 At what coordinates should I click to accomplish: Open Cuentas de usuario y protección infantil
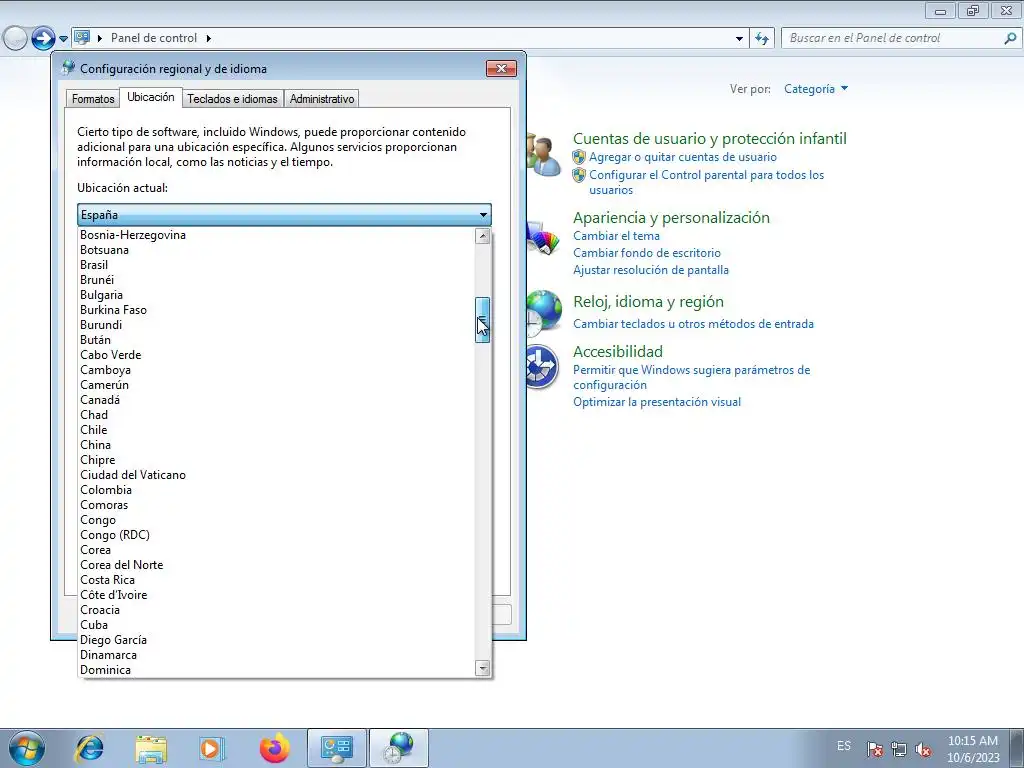[x=710, y=138]
